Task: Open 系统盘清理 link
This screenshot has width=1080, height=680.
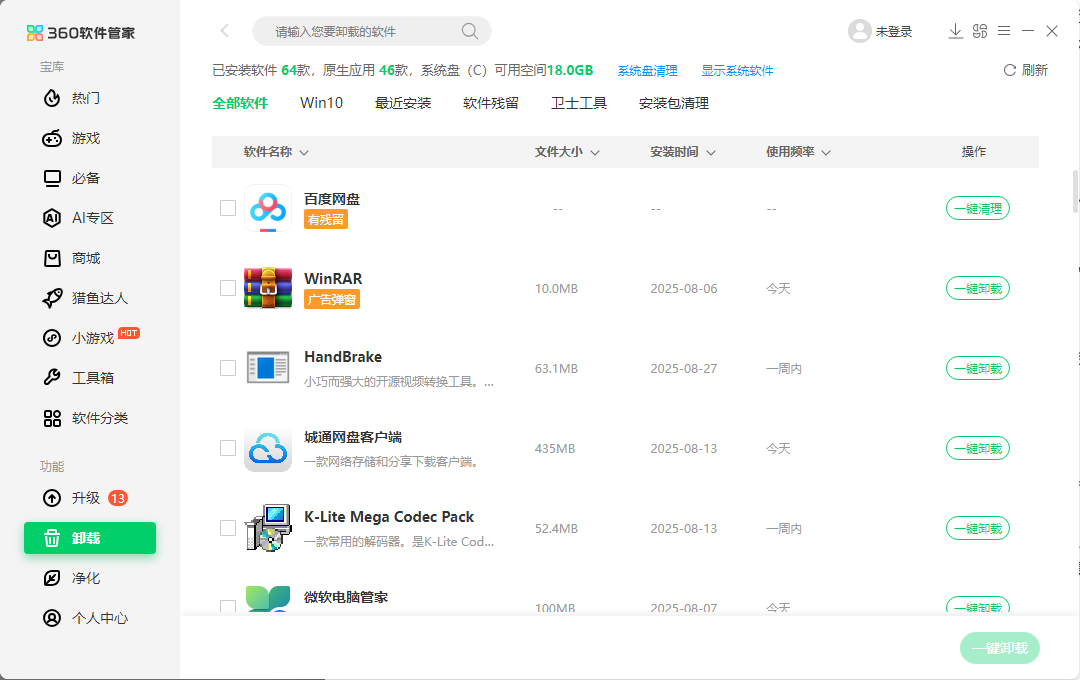Action: coord(647,72)
